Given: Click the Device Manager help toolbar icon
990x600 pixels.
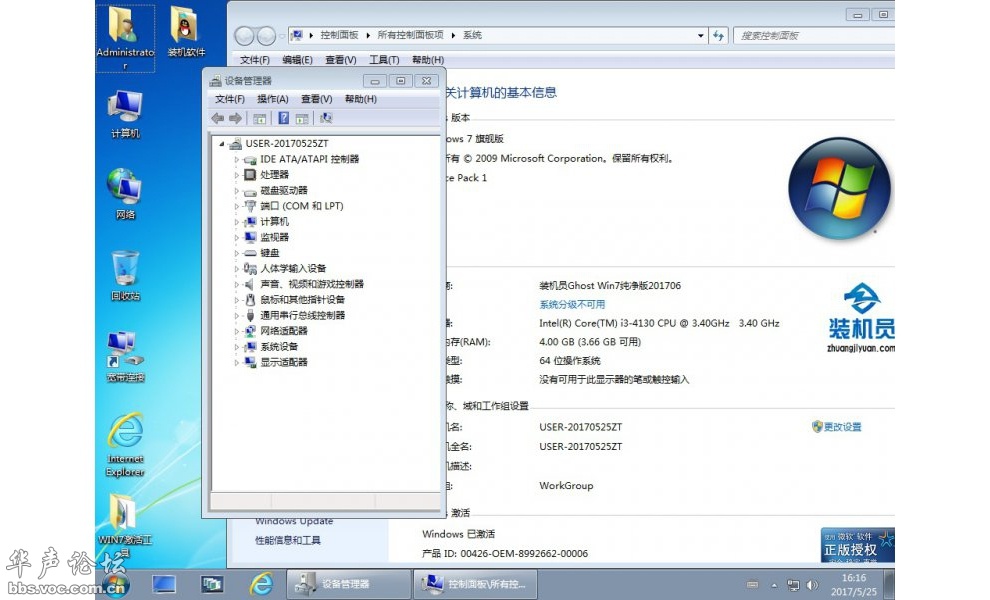Looking at the screenshot, I should pyautogui.click(x=283, y=118).
